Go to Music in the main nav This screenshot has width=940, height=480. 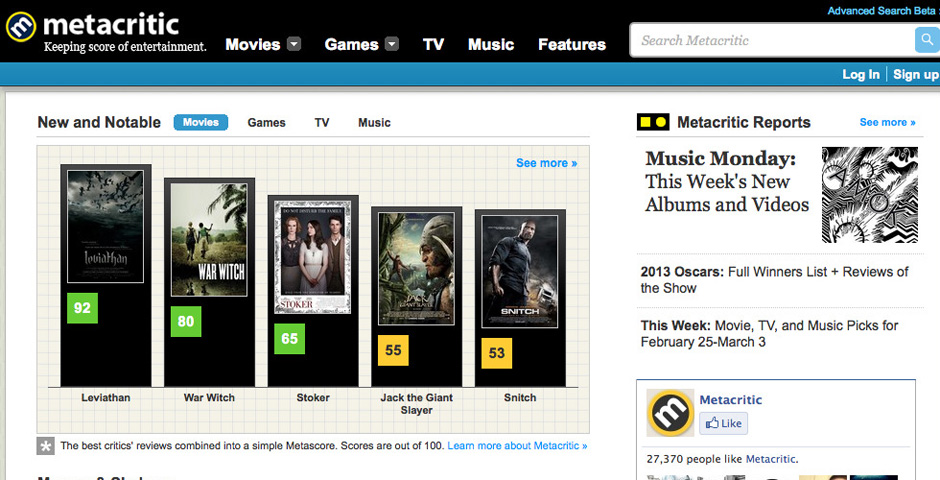[x=491, y=44]
